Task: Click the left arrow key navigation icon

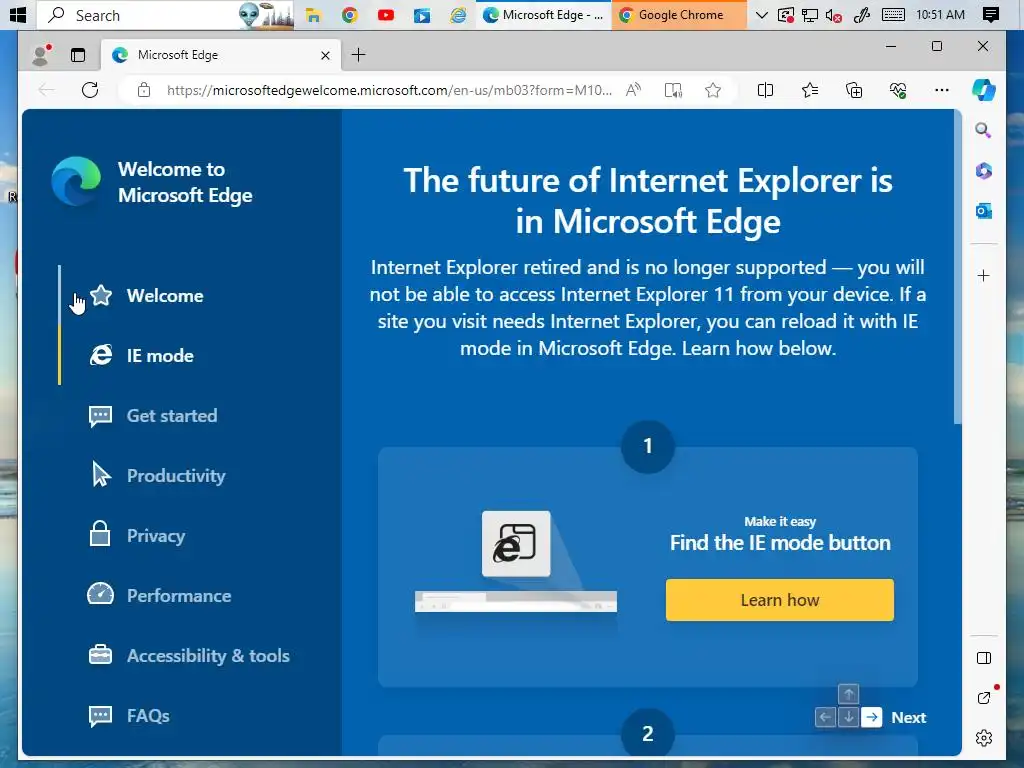Action: coord(825,717)
